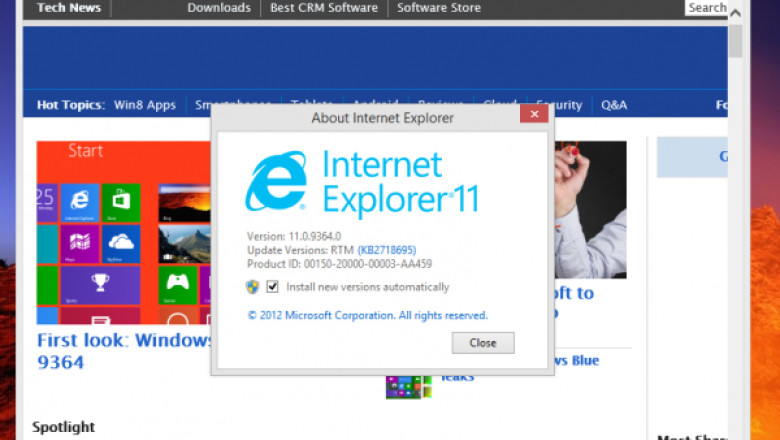780x440 pixels.
Task: Close the About Internet Explorer dialog with Close button
Action: click(x=483, y=343)
